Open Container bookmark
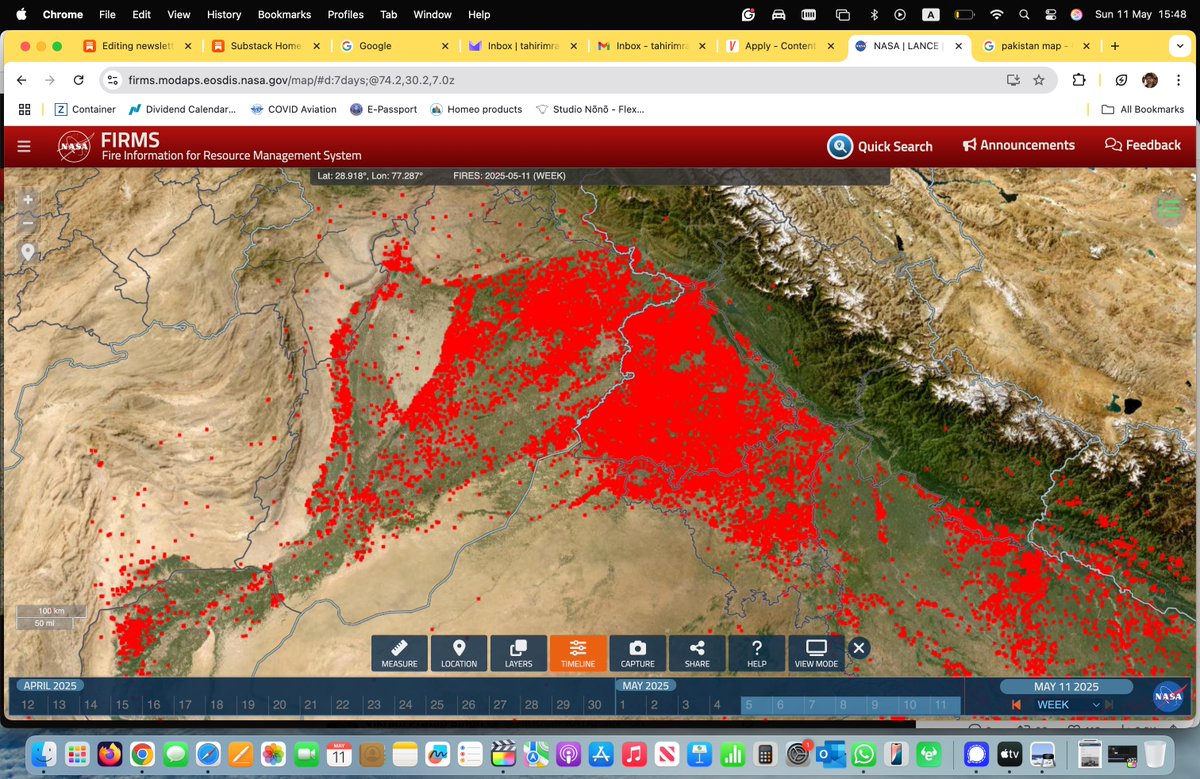Viewport: 1200px width, 779px height. click(x=85, y=109)
